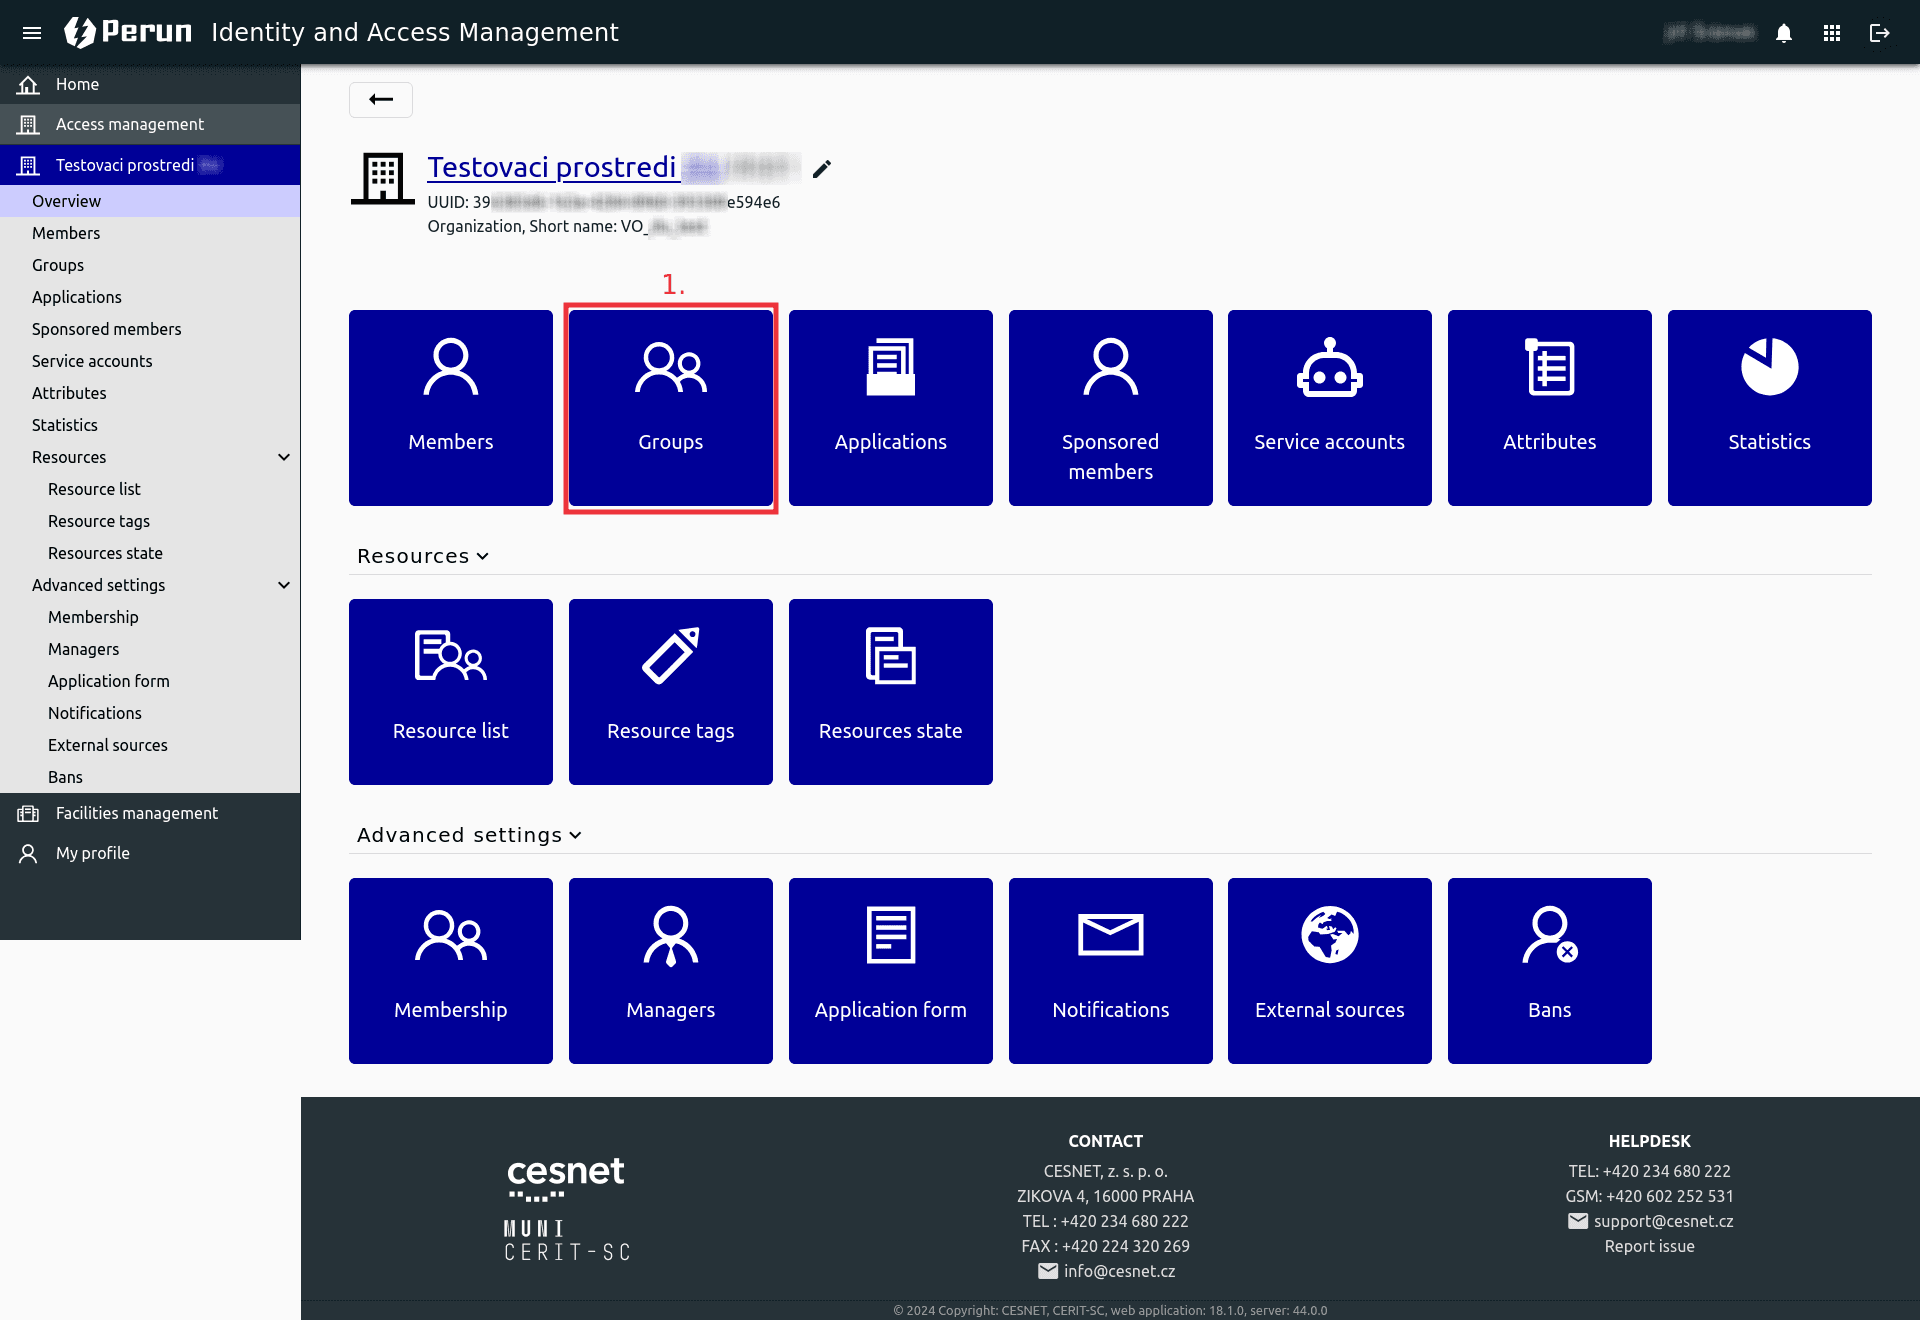This screenshot has height=1320, width=1920.
Task: Expand the Advanced settings section
Action: 470,834
